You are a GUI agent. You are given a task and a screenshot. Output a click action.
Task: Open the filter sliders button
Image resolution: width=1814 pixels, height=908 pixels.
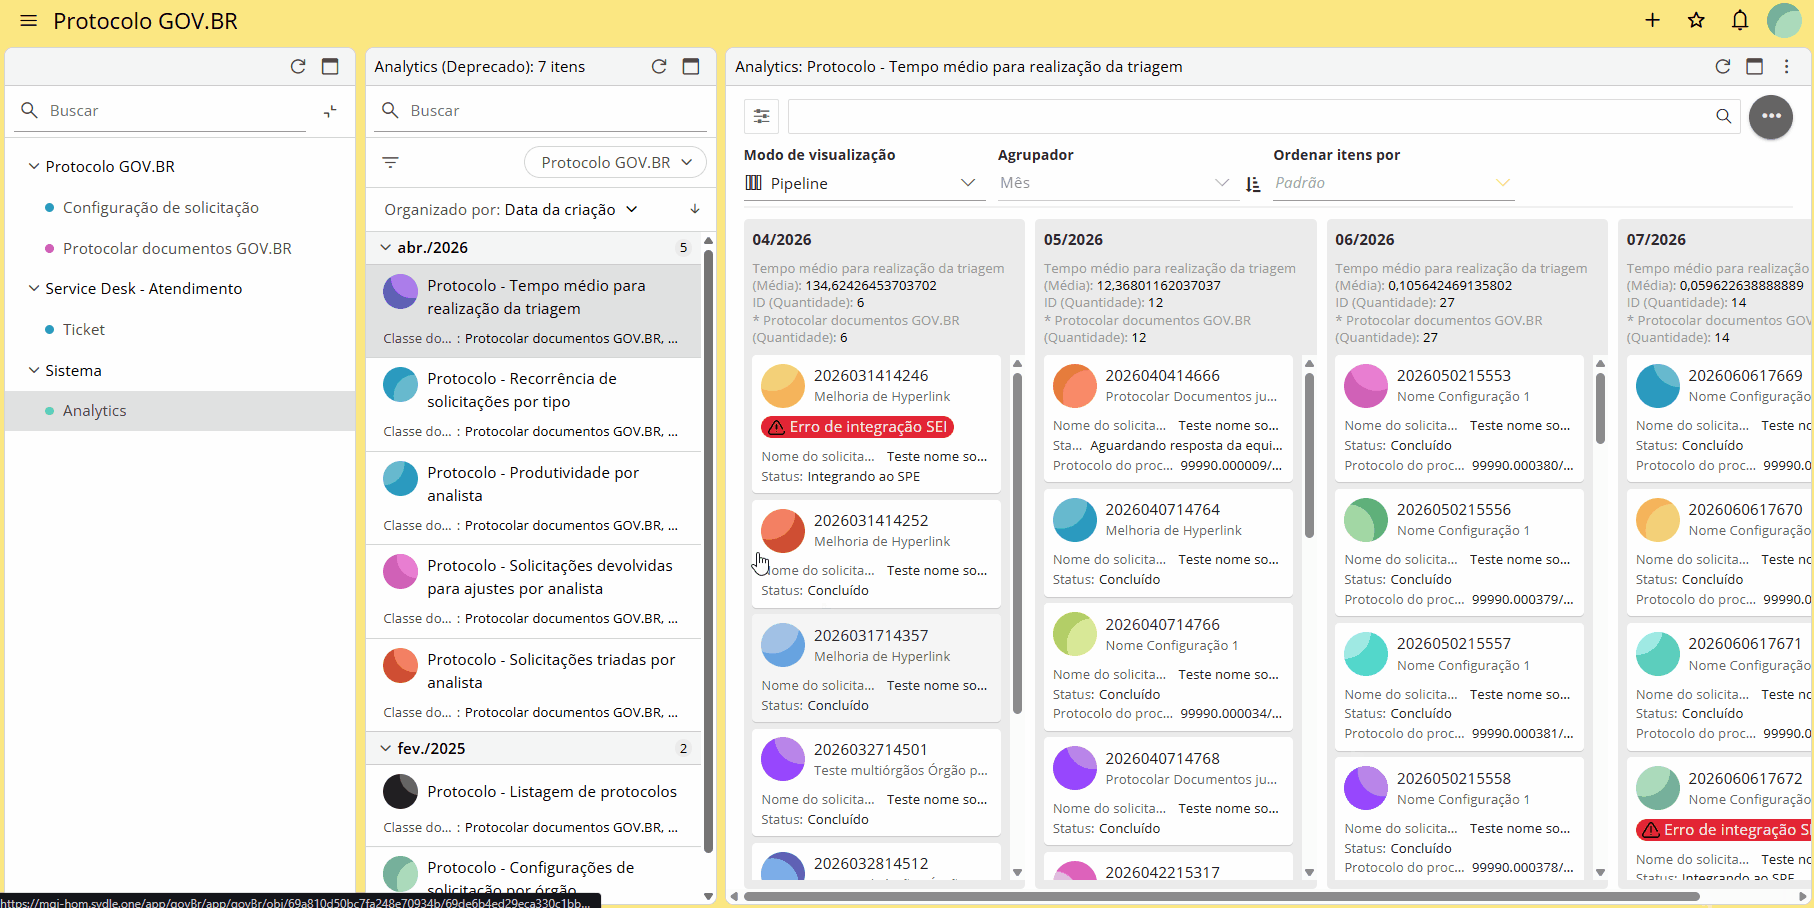(x=762, y=116)
